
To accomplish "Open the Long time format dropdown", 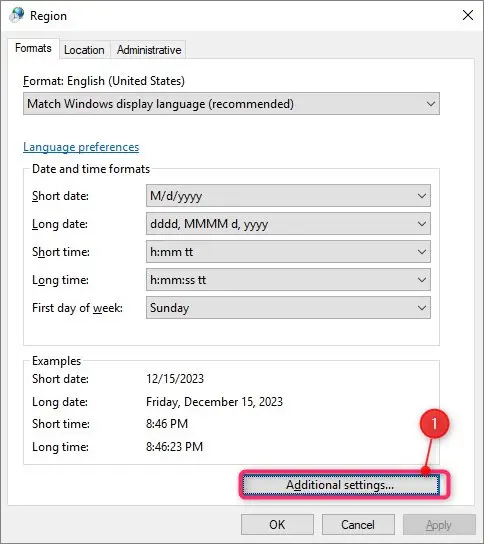I will tap(288, 280).
